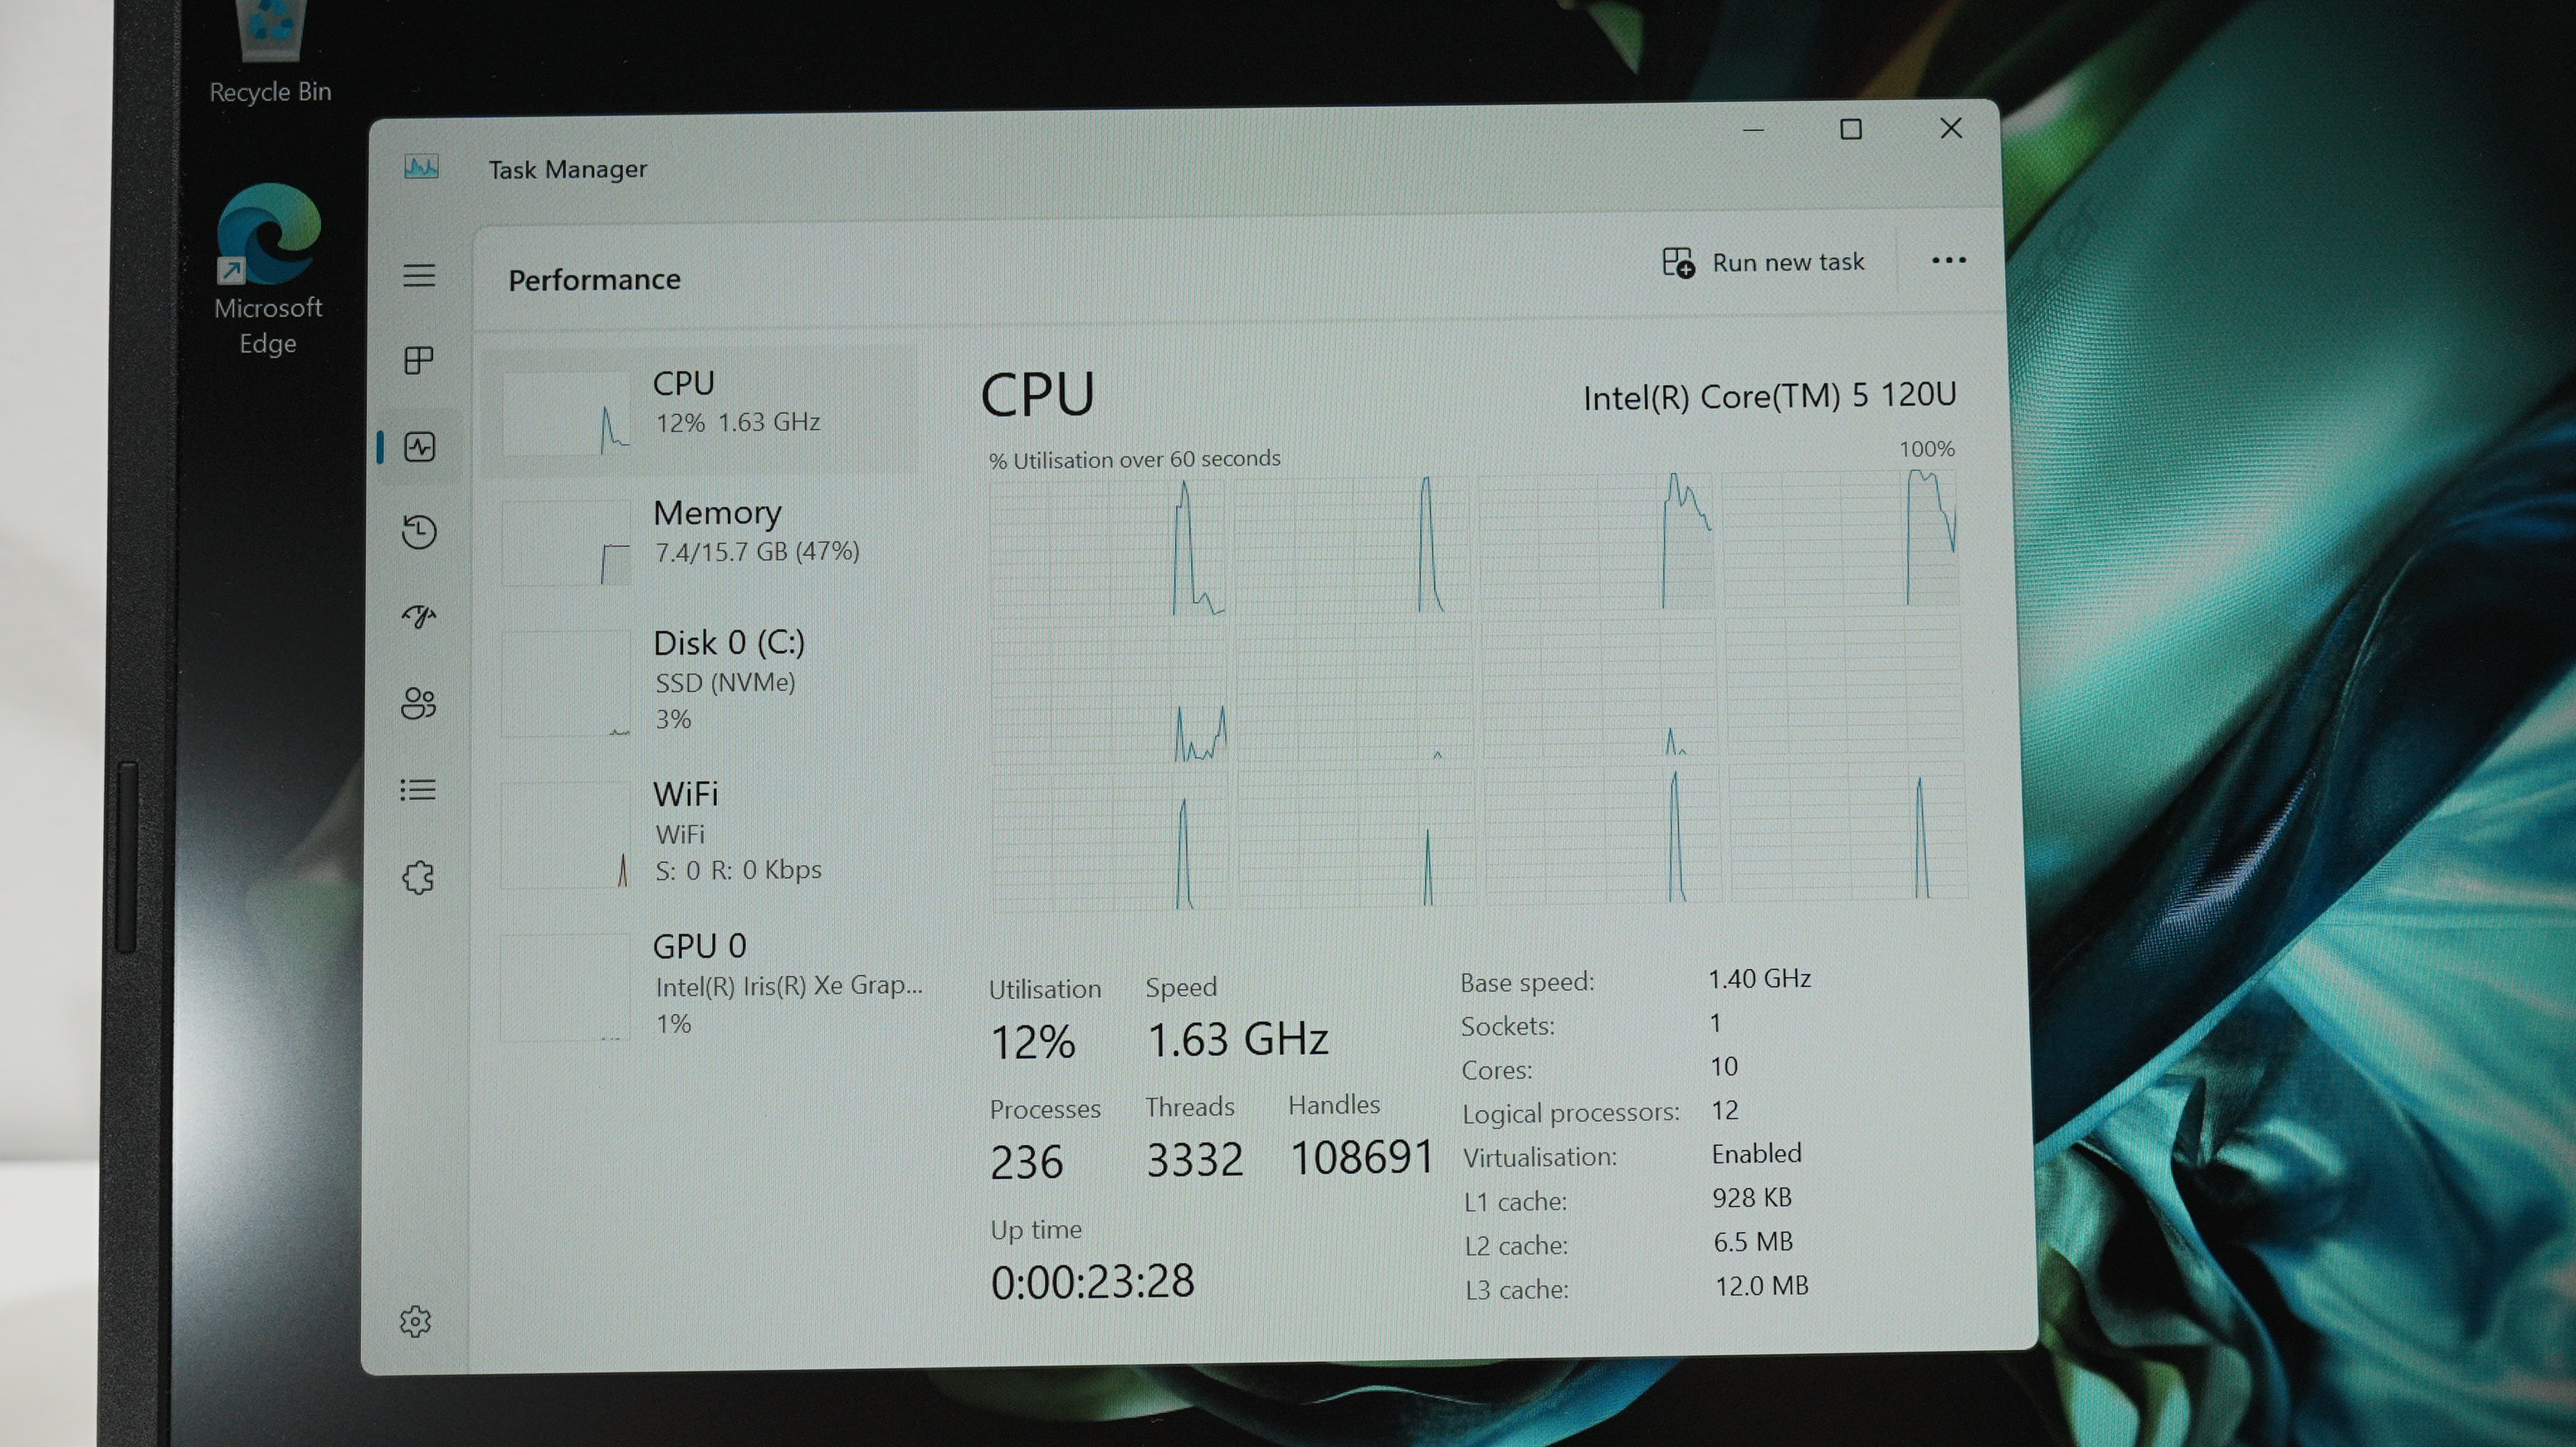Open the Details list icon
This screenshot has height=1447, width=2576.
pos(418,790)
